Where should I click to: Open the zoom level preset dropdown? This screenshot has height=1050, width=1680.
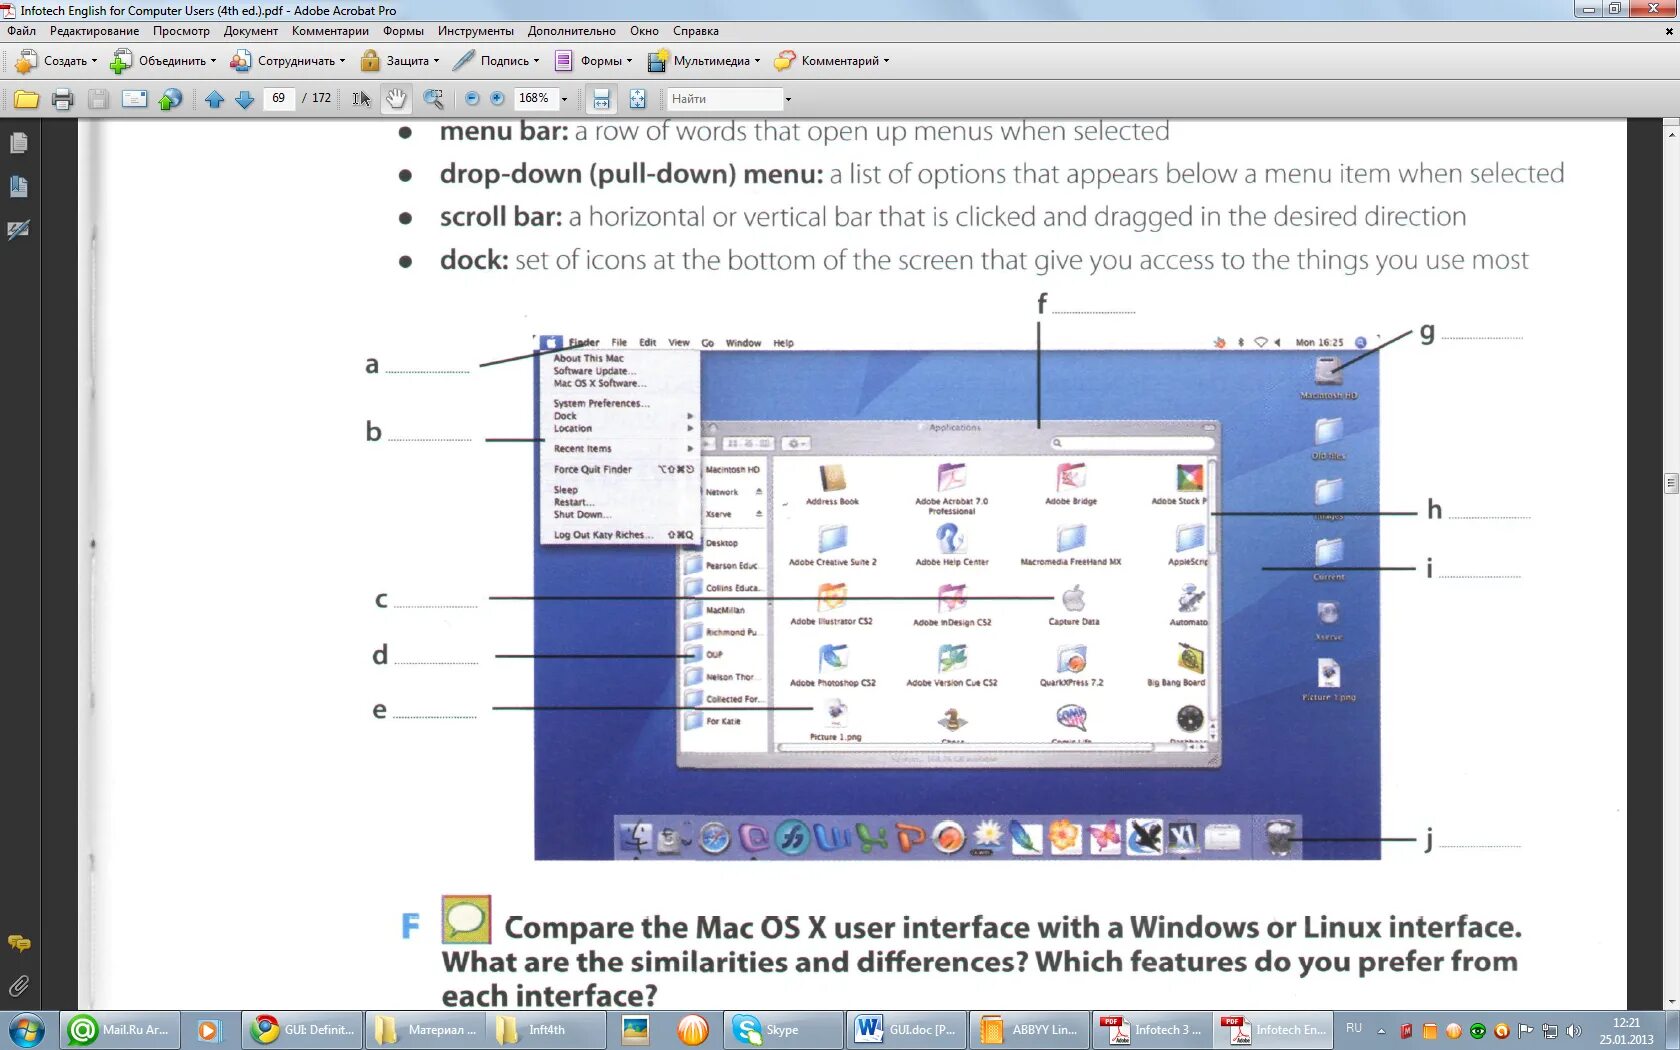[564, 99]
